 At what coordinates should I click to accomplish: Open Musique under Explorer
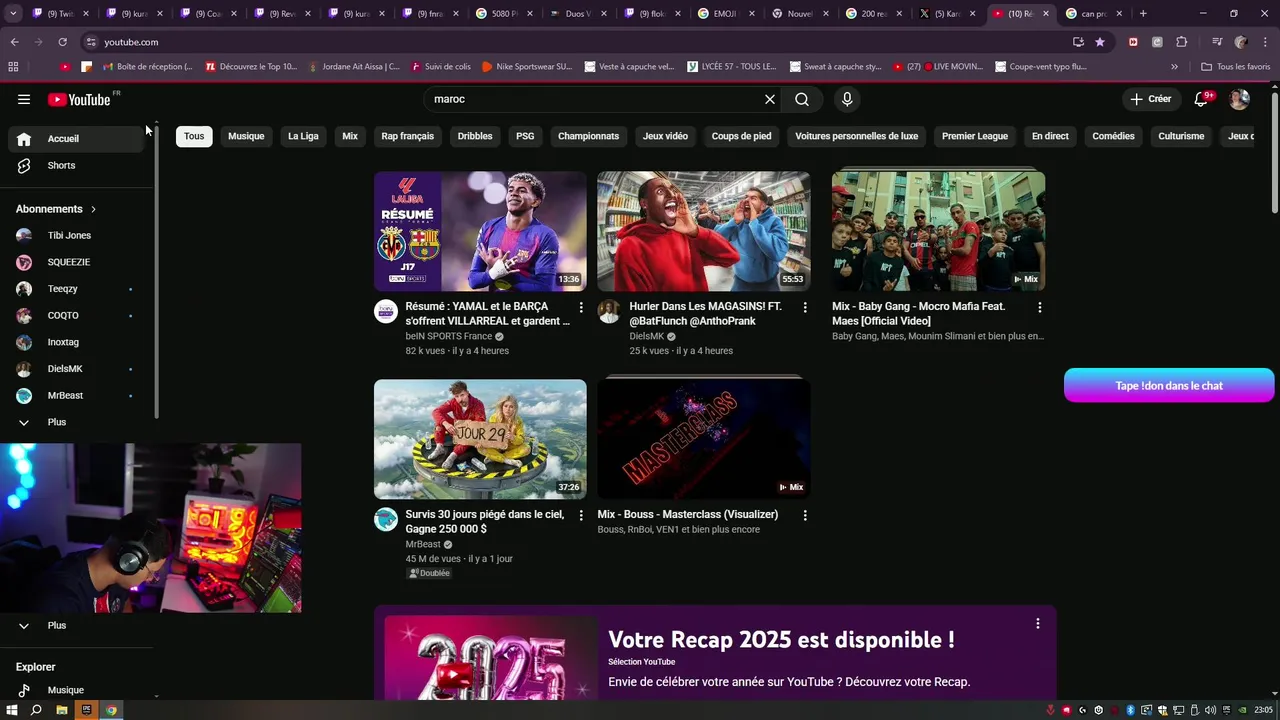[77, 690]
